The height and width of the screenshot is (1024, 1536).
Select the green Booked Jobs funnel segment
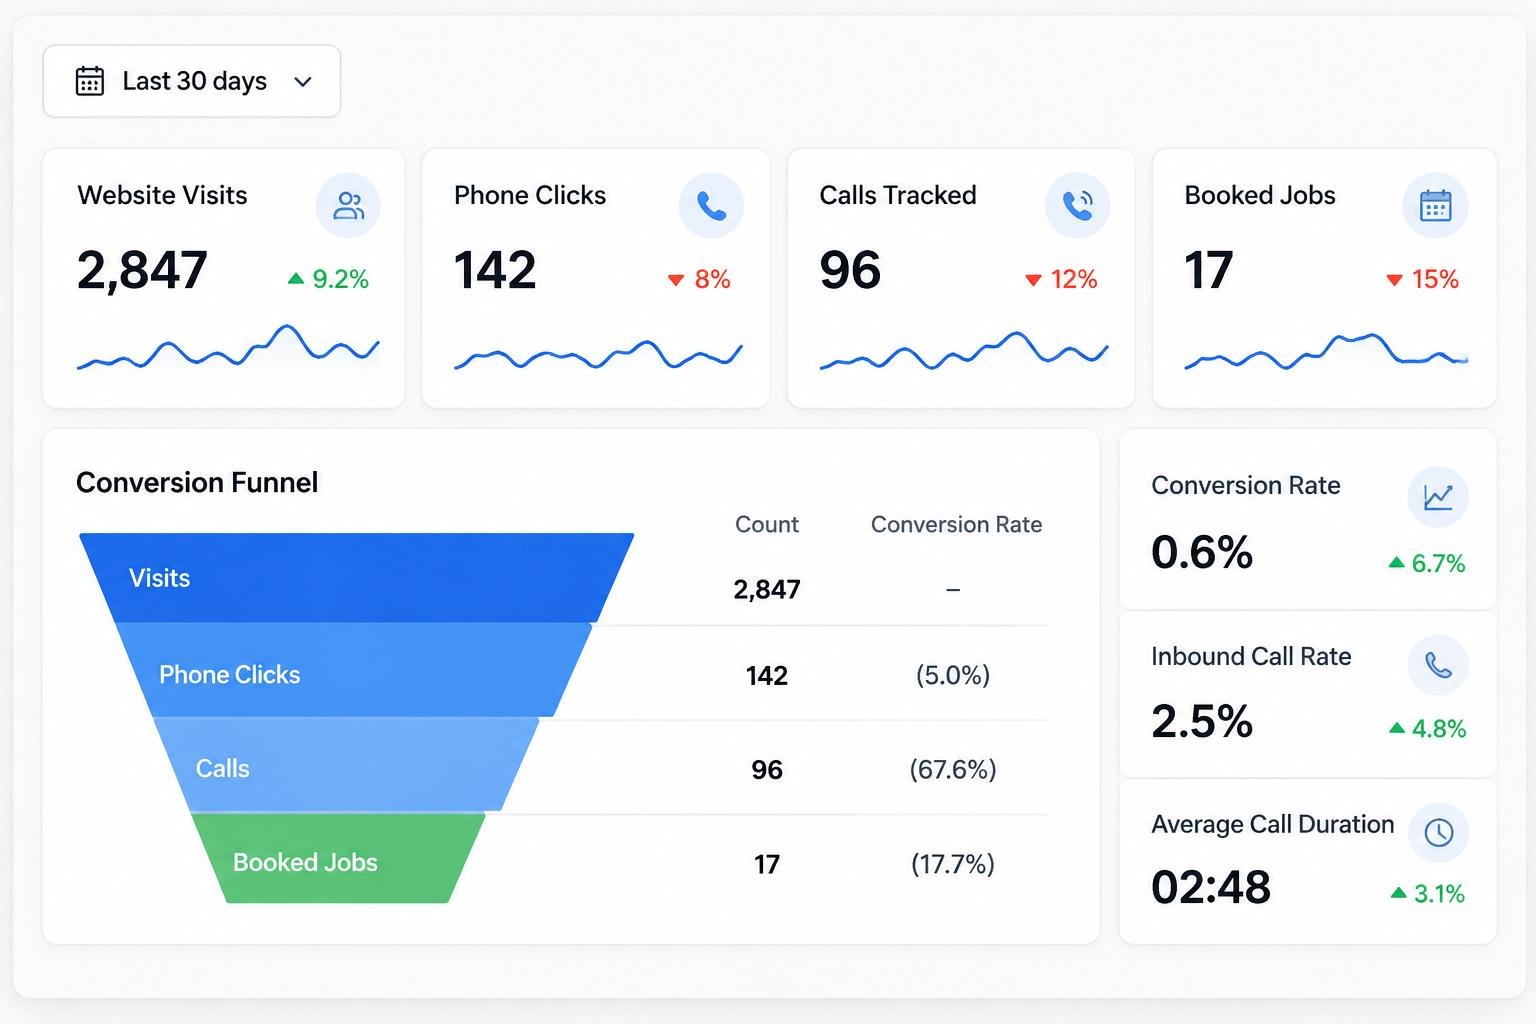[338, 859]
